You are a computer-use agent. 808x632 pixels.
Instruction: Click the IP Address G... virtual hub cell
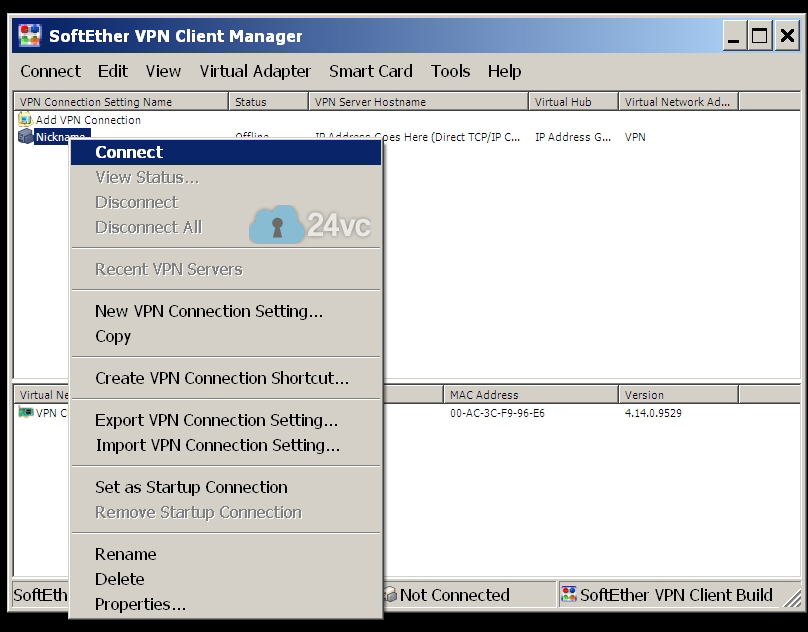pos(573,137)
